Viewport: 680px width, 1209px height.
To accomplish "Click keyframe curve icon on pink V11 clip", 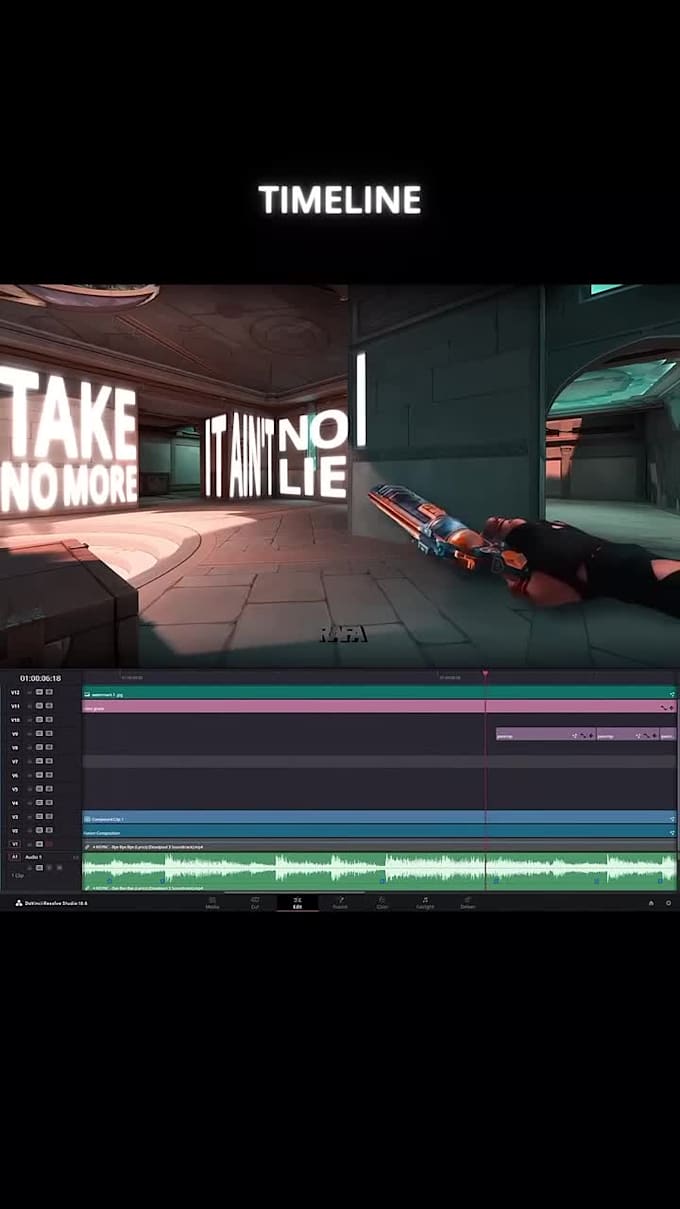I will [x=663, y=707].
